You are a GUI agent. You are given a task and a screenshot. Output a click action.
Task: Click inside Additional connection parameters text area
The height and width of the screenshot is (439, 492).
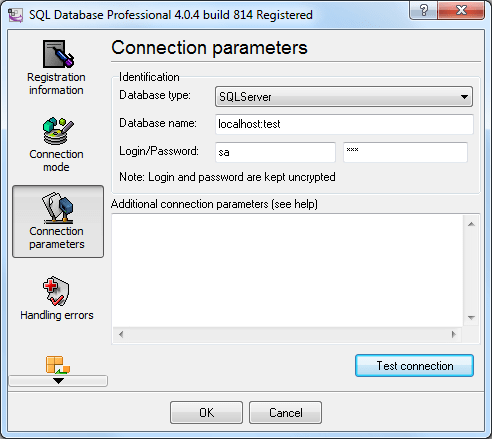coord(287,270)
